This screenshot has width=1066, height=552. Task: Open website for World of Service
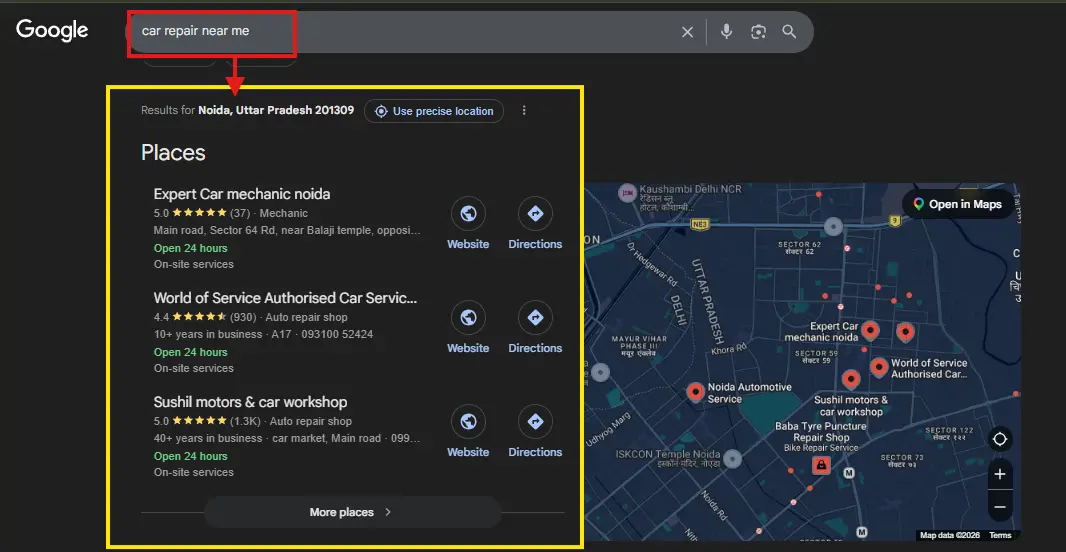click(x=468, y=328)
